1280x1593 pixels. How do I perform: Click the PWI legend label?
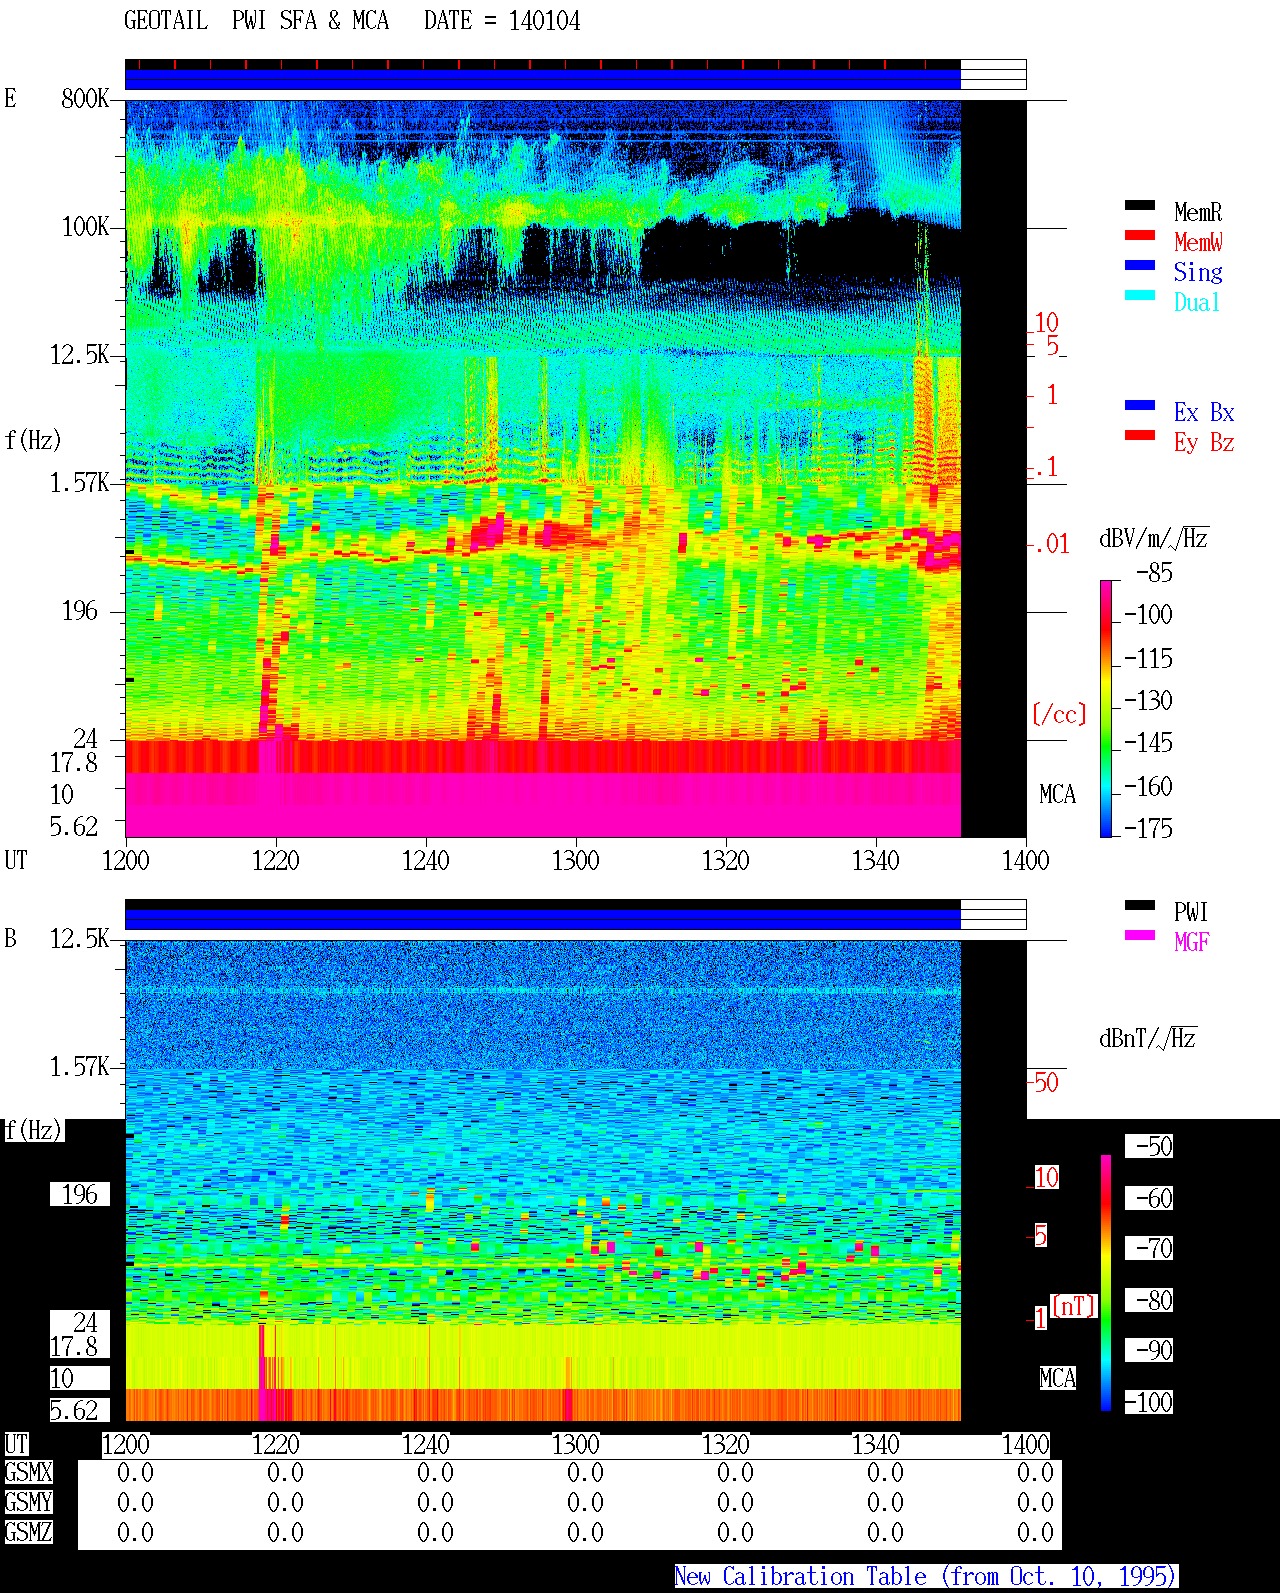tap(1191, 912)
